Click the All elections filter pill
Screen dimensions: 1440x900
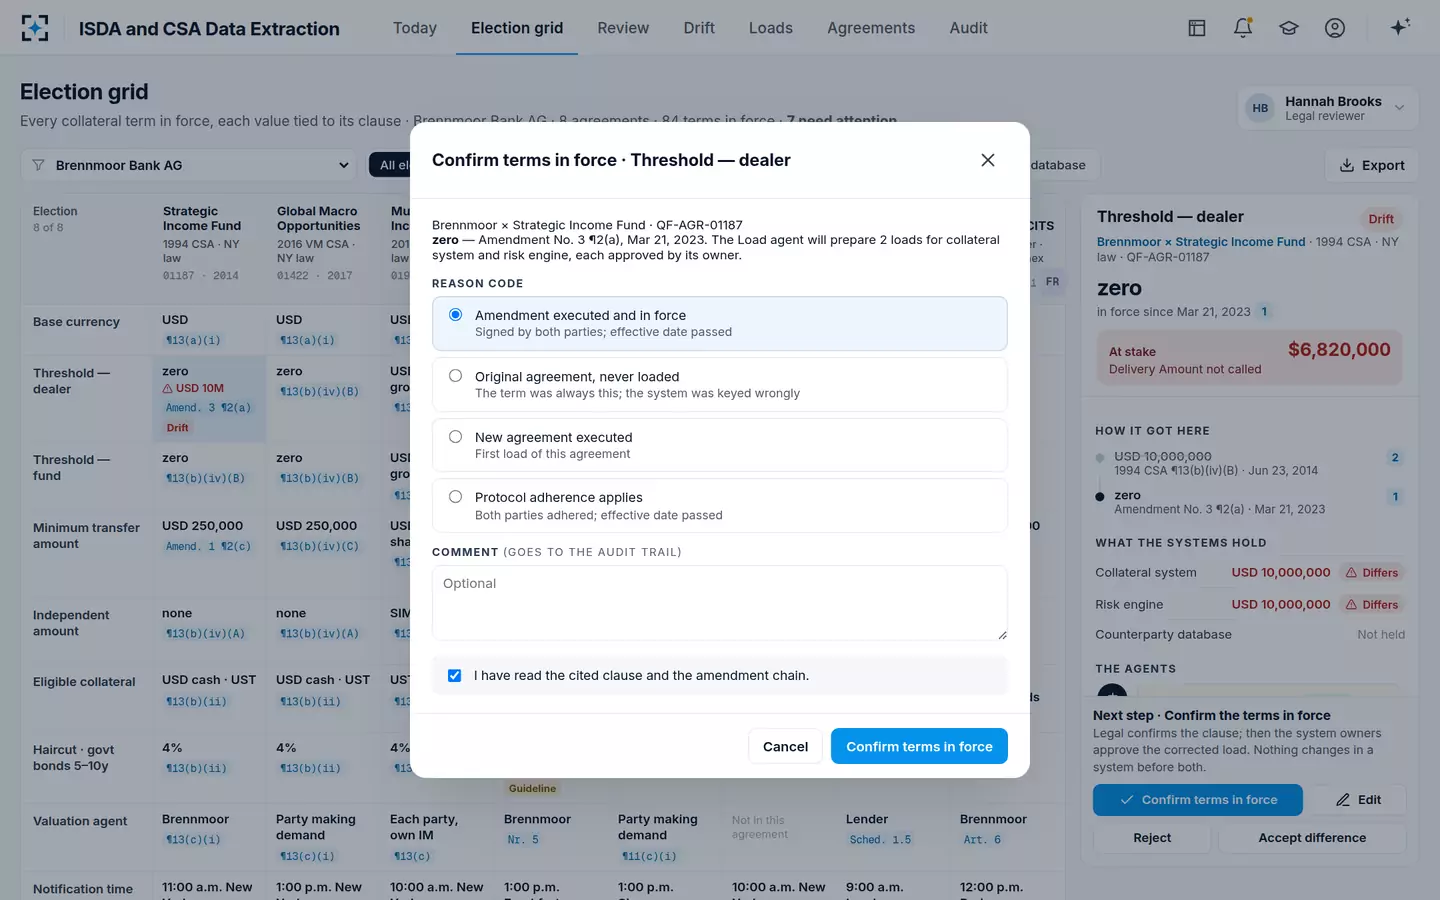pos(390,165)
